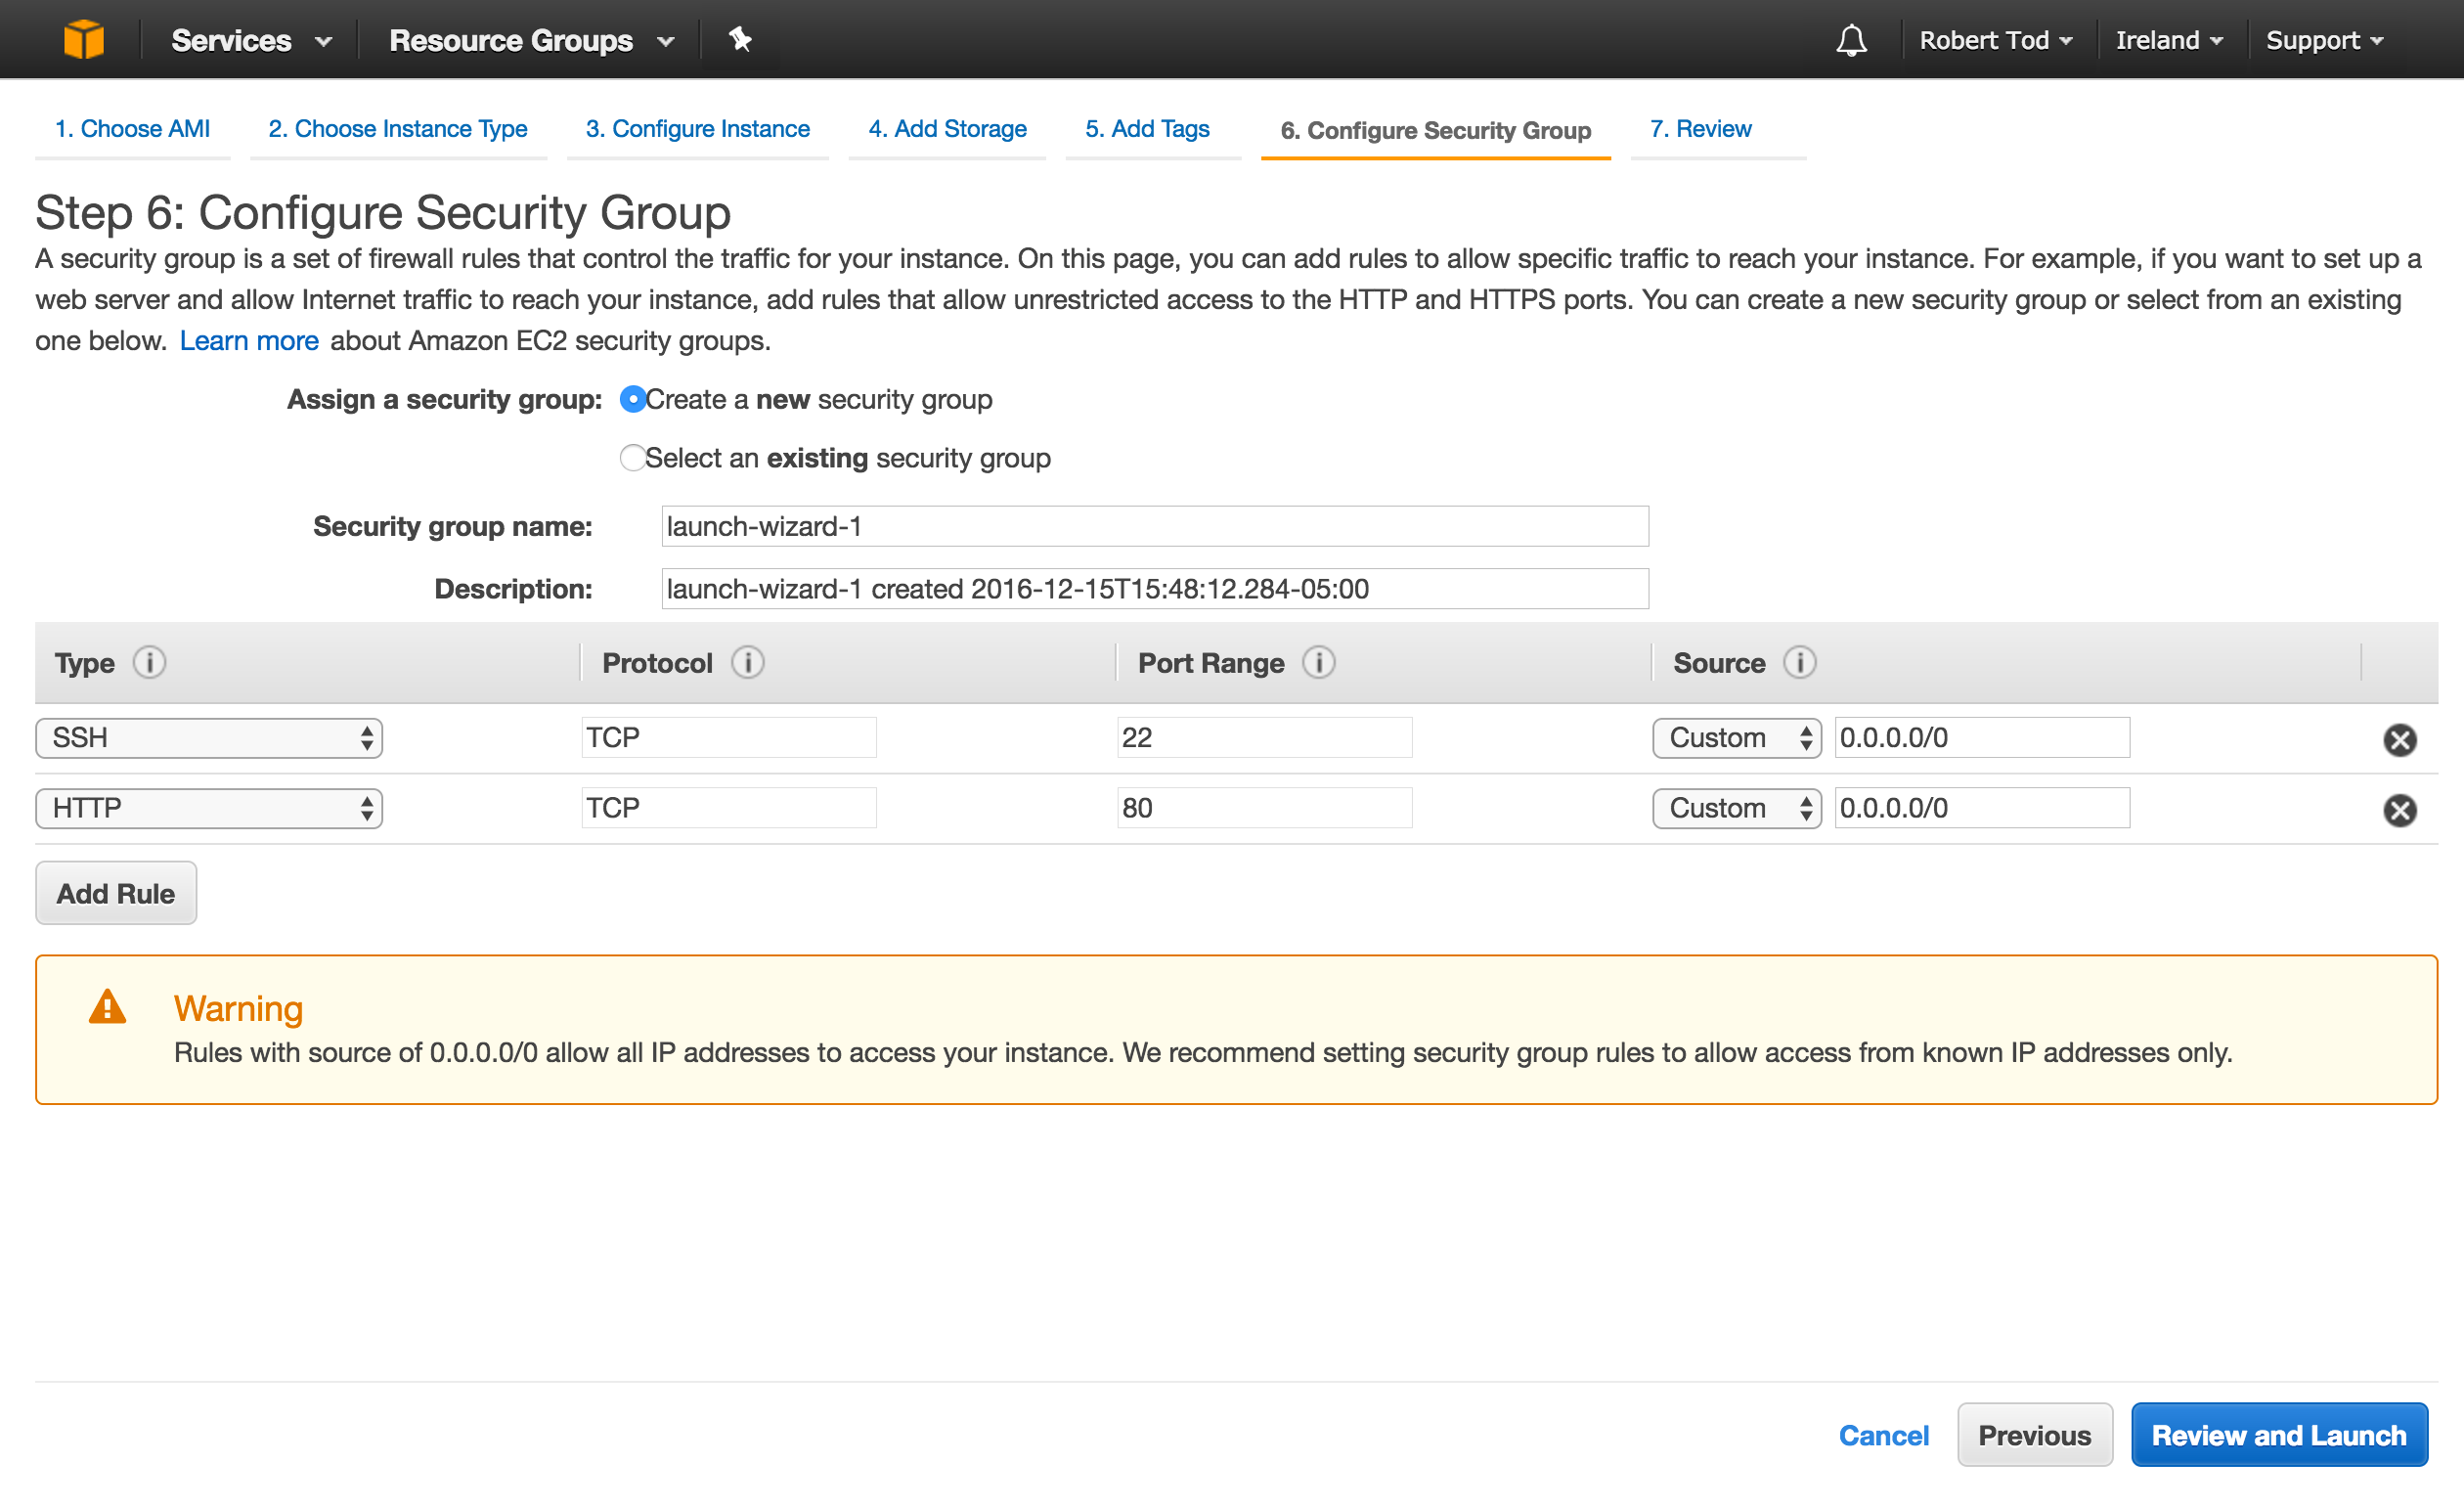Click the pin shortcut icon in navbar
The height and width of the screenshot is (1506, 2464).
point(739,40)
